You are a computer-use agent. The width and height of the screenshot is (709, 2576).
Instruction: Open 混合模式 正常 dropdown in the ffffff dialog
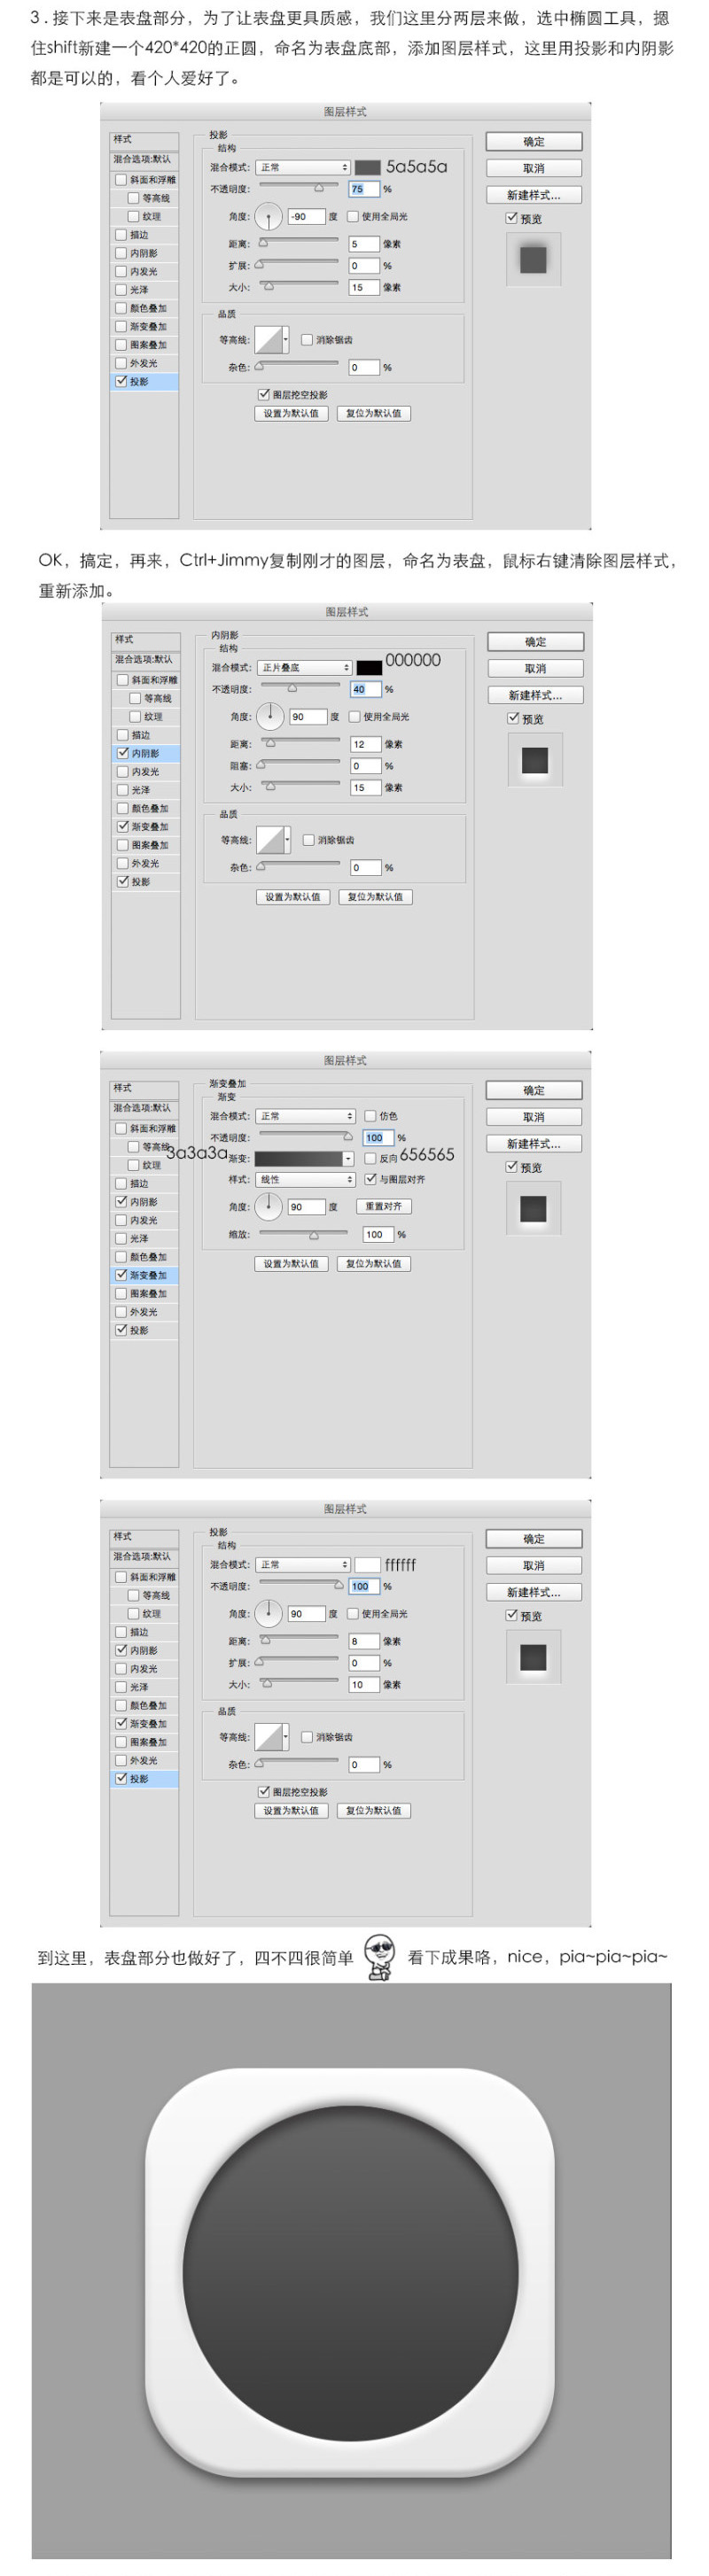click(303, 1564)
